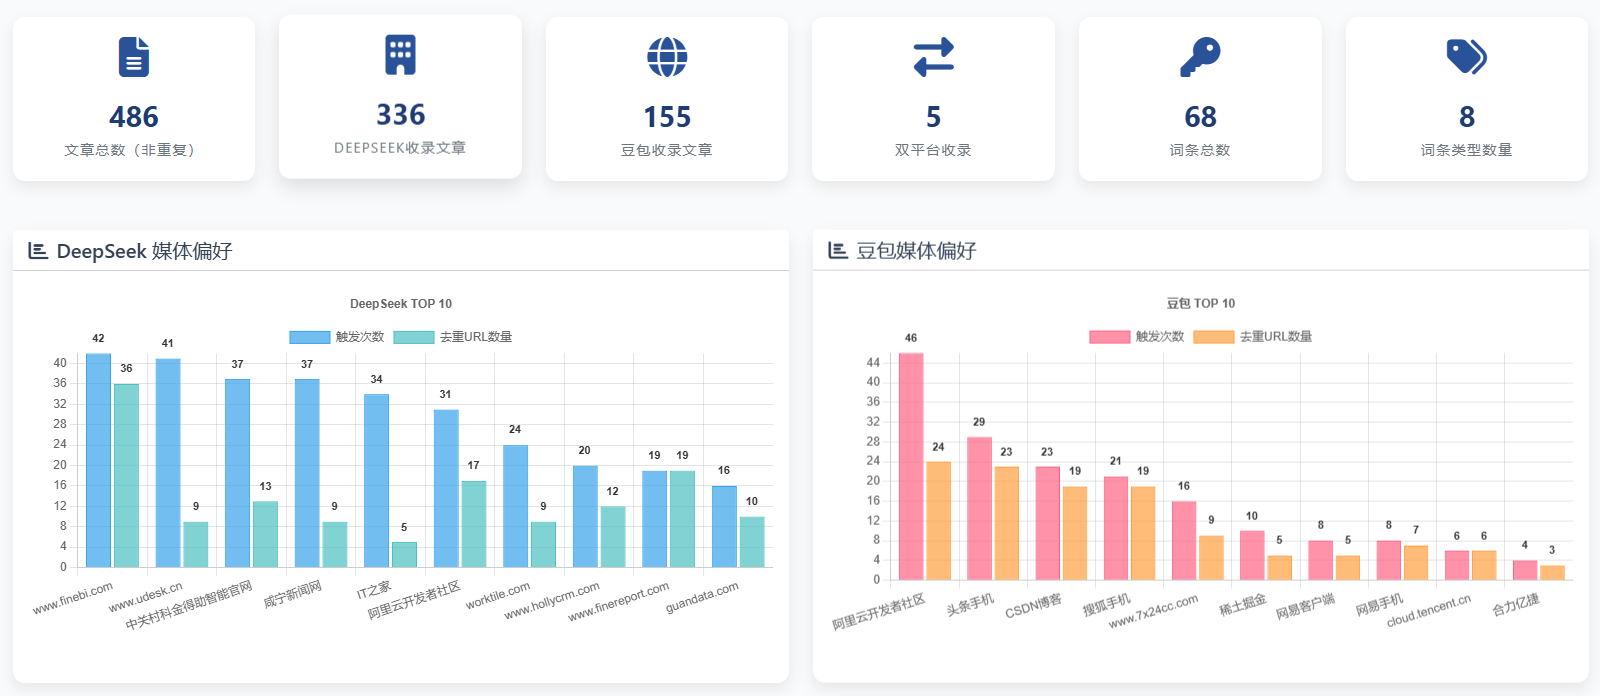Click the exchange arrows icon for 双平台收录
The height and width of the screenshot is (696, 1600).
click(x=933, y=57)
